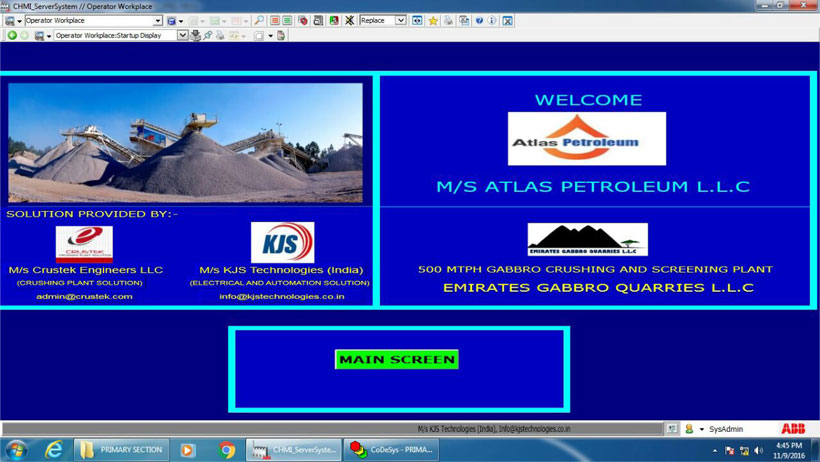This screenshot has width=820, height=462.
Task: Click the crushing plant photo
Action: tap(185, 143)
